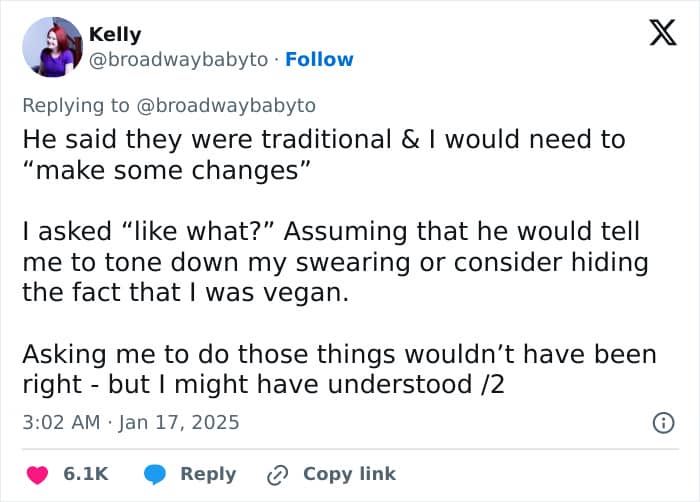The width and height of the screenshot is (700, 502).
Task: Click the blue speech bubble icon
Action: (155, 475)
